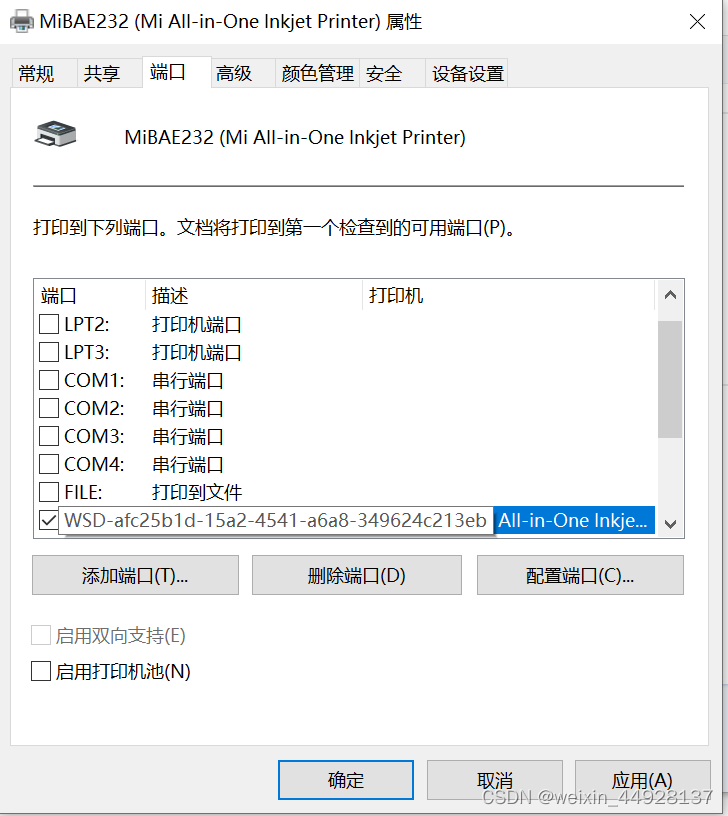
Task: Click the scroll-down arrow of the port list
Action: (670, 524)
